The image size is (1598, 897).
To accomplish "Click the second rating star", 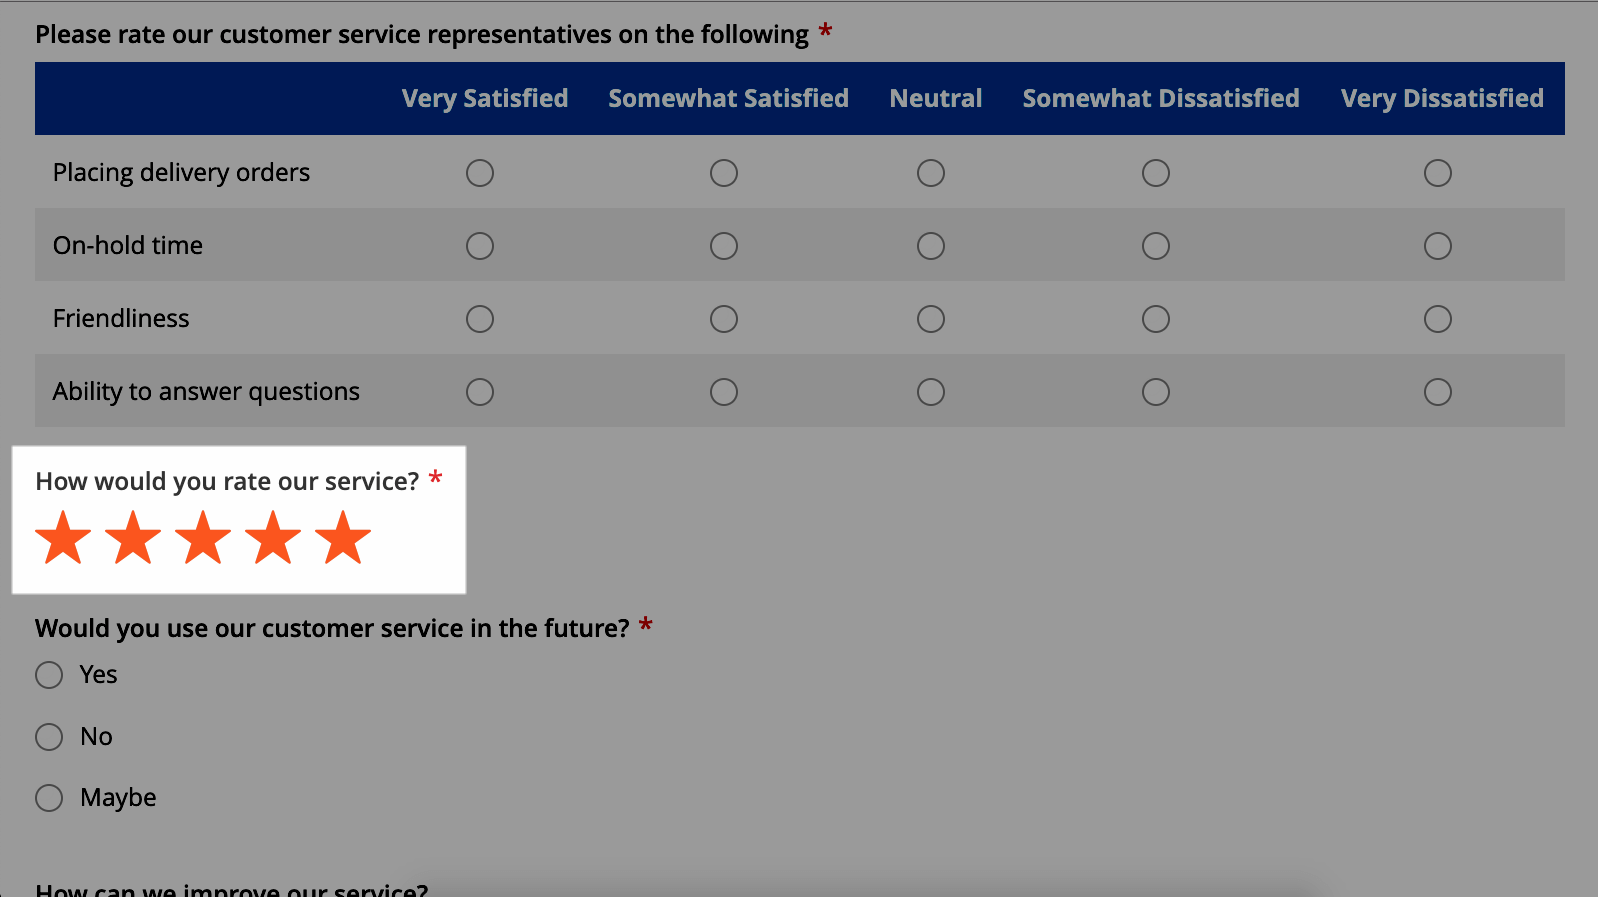I will tap(133, 538).
